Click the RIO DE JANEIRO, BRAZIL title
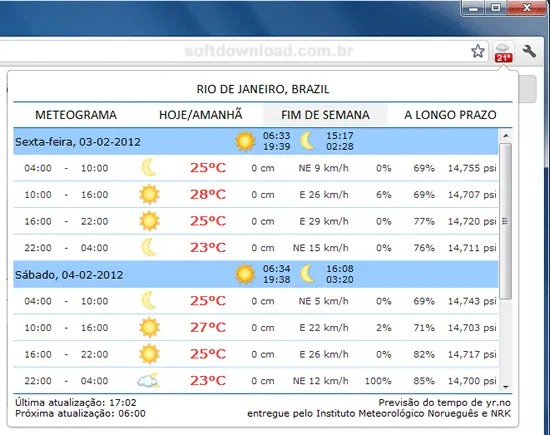The width and height of the screenshot is (550, 435). (x=263, y=89)
